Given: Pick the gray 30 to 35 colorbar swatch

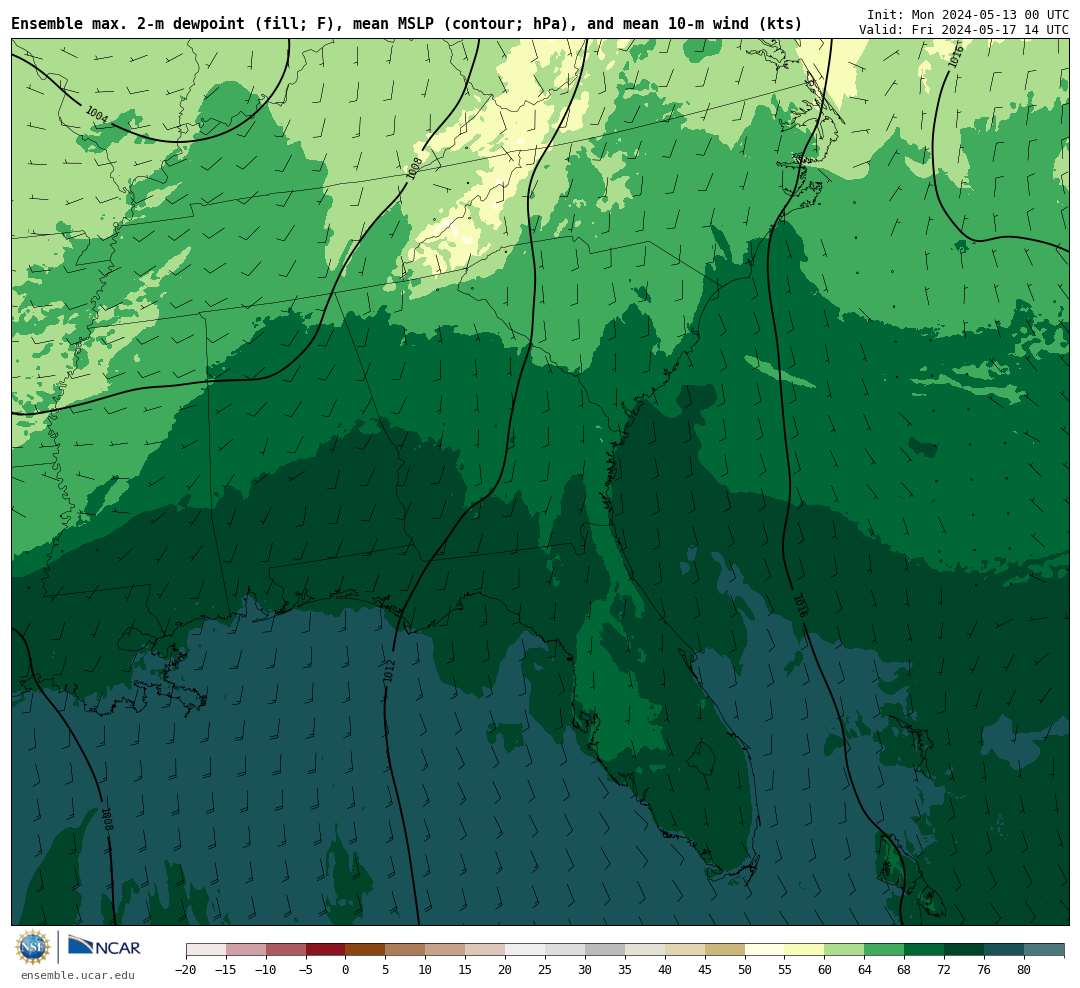Looking at the screenshot, I should (605, 950).
